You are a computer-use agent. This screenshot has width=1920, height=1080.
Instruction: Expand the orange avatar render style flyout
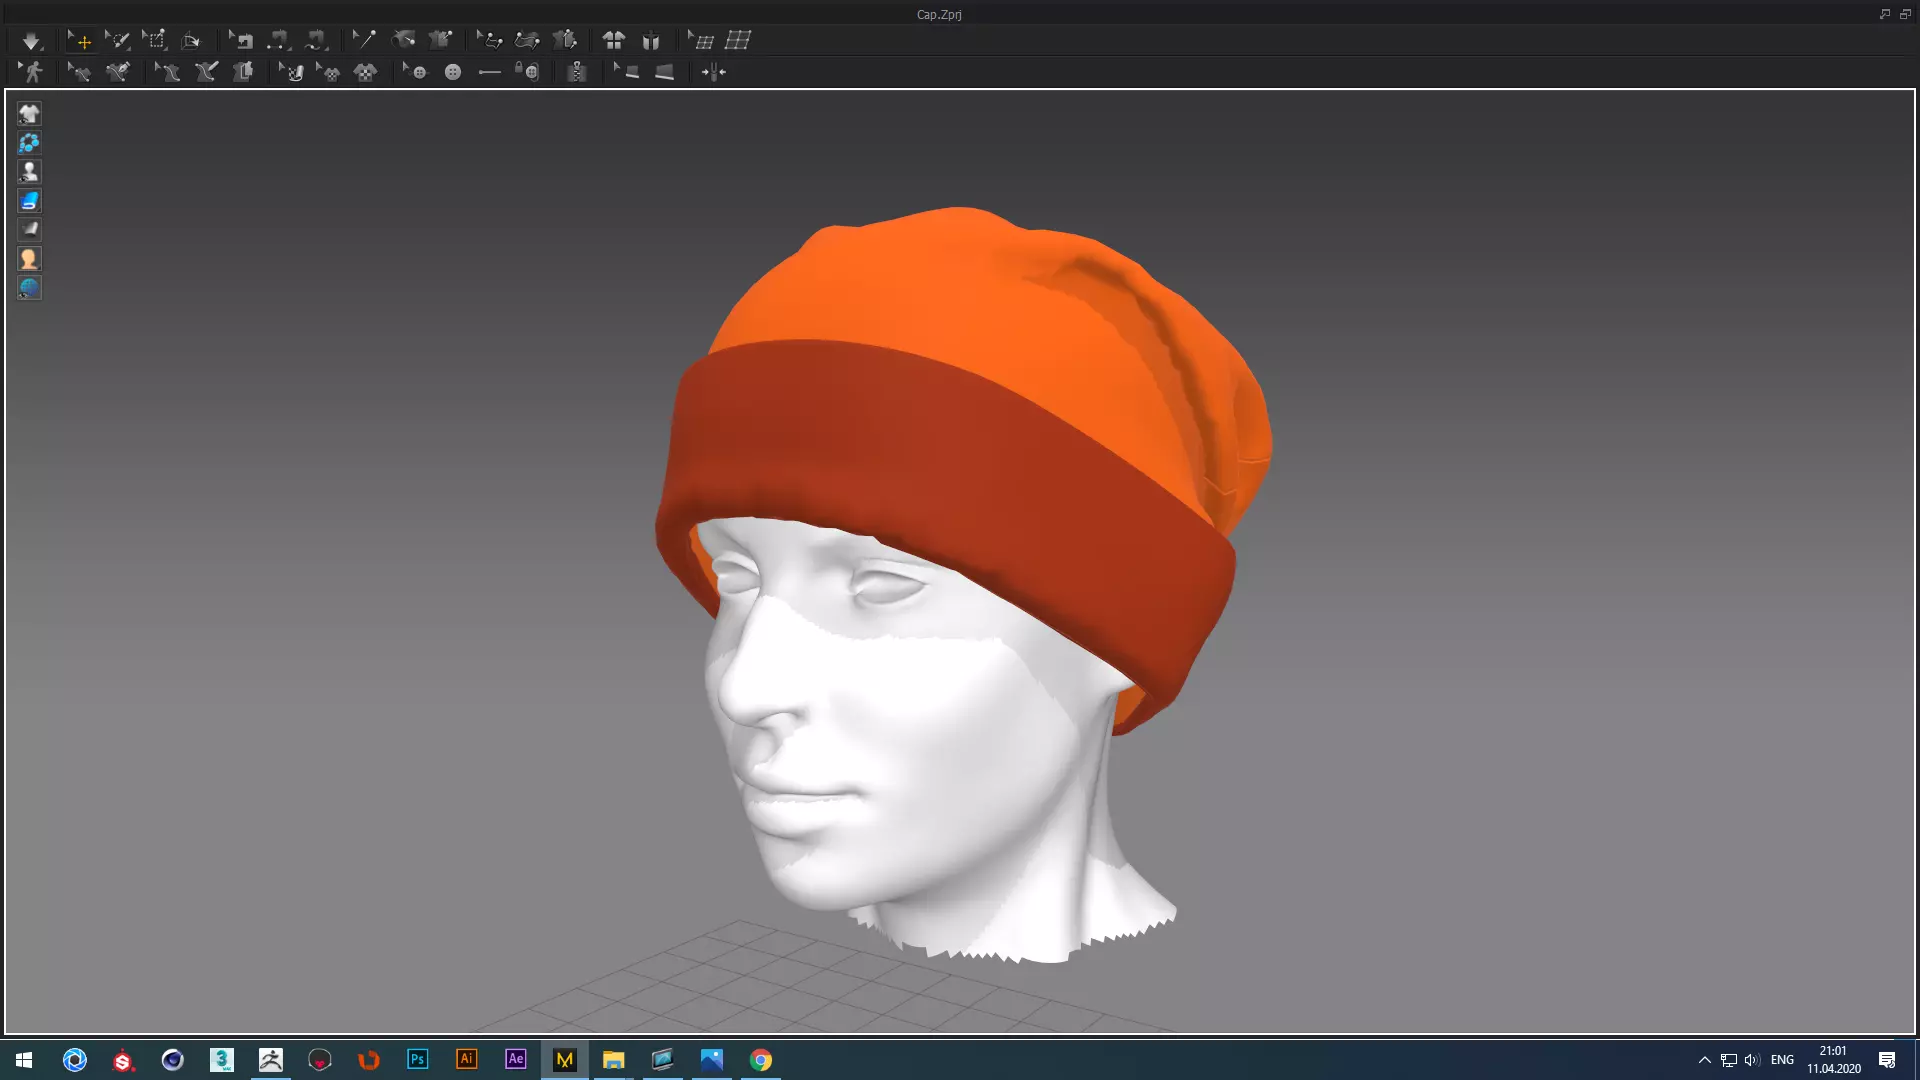29,259
